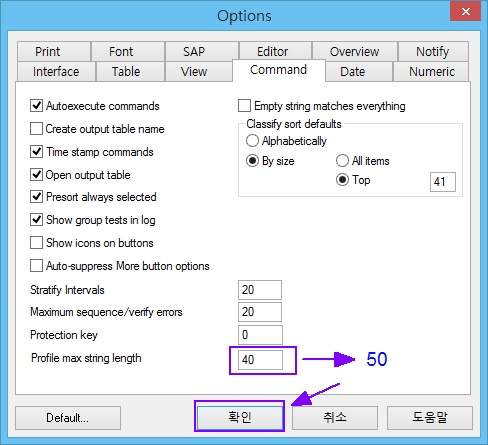Cancel with the 취소 button
This screenshot has width=488, height=445.
[x=335, y=418]
